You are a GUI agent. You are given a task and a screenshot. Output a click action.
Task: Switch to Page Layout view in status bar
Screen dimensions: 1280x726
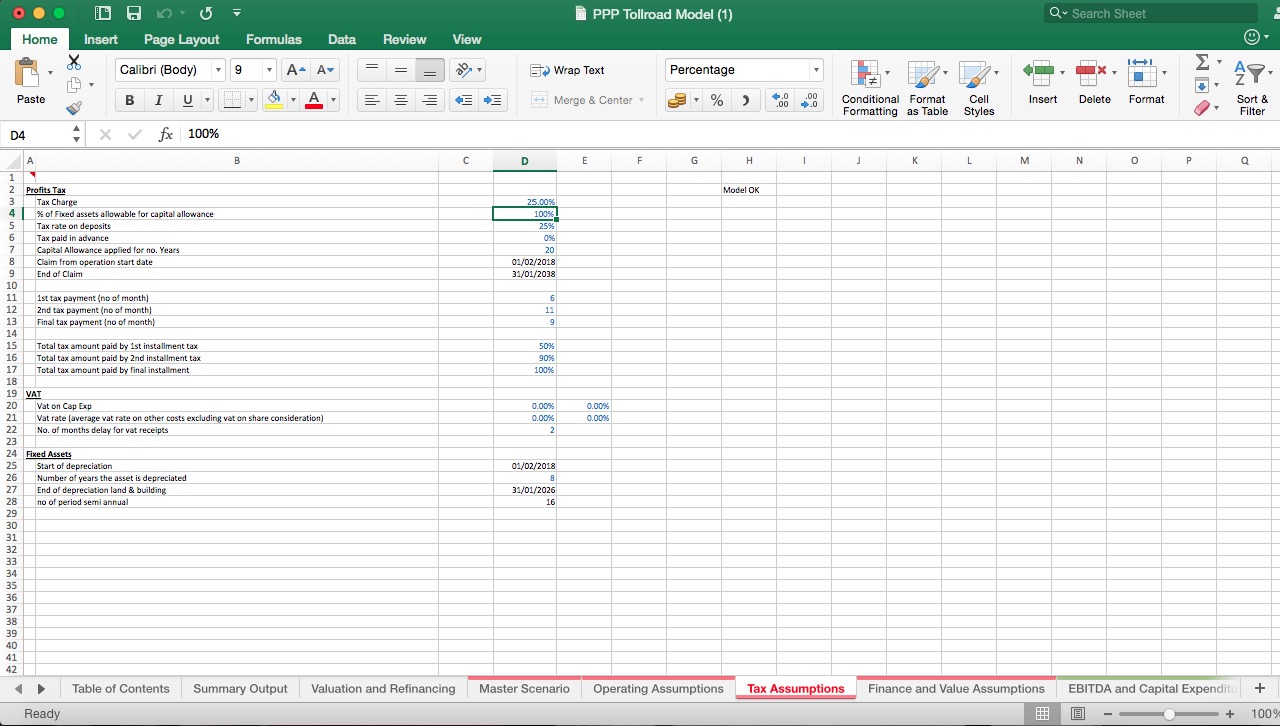pyautogui.click(x=1078, y=713)
